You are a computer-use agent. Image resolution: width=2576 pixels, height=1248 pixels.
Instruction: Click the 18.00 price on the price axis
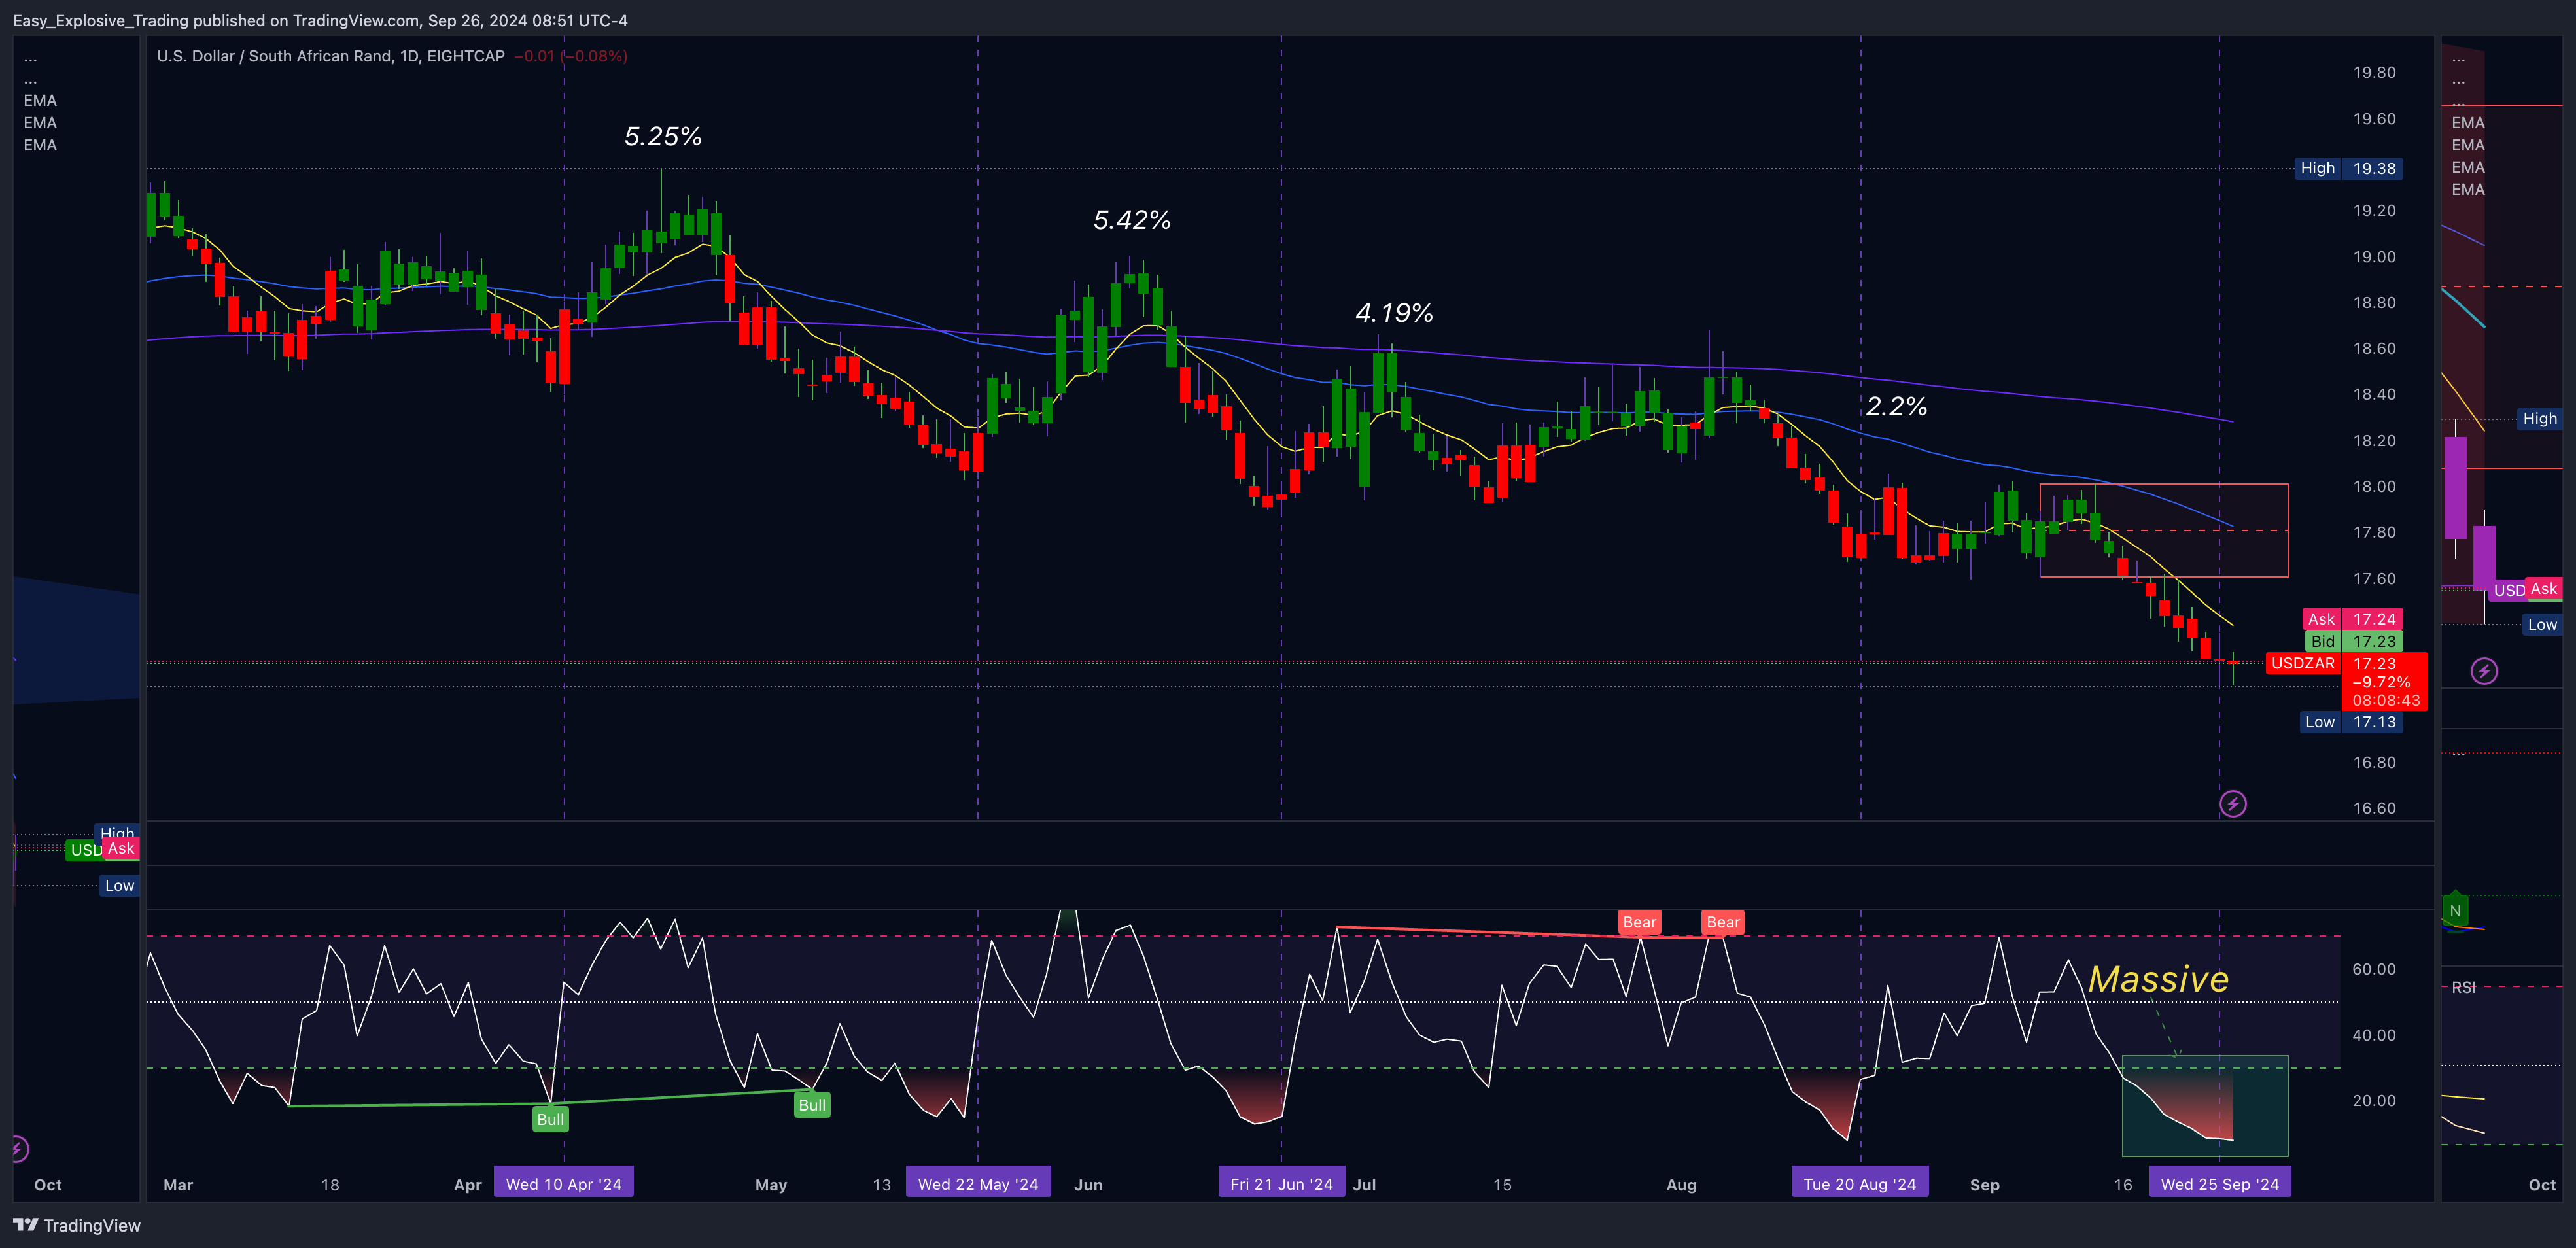tap(2374, 486)
